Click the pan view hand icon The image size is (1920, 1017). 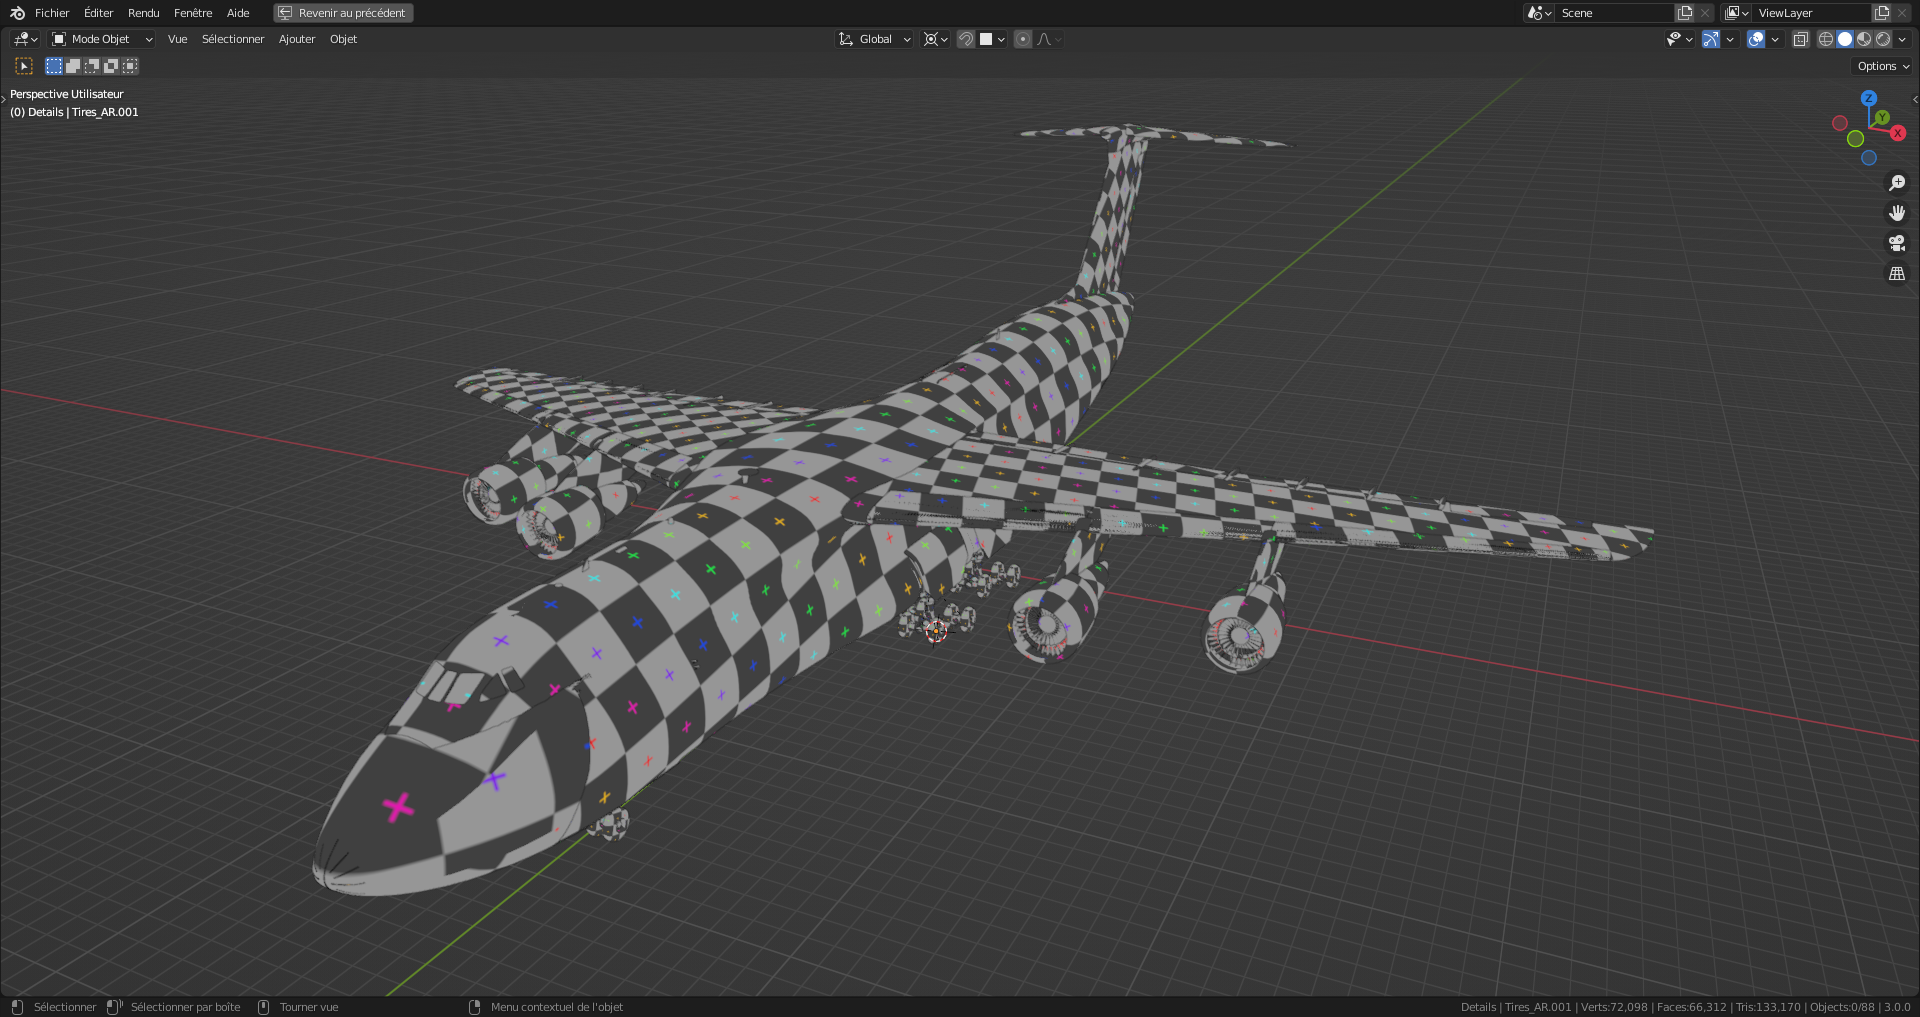[x=1896, y=213]
